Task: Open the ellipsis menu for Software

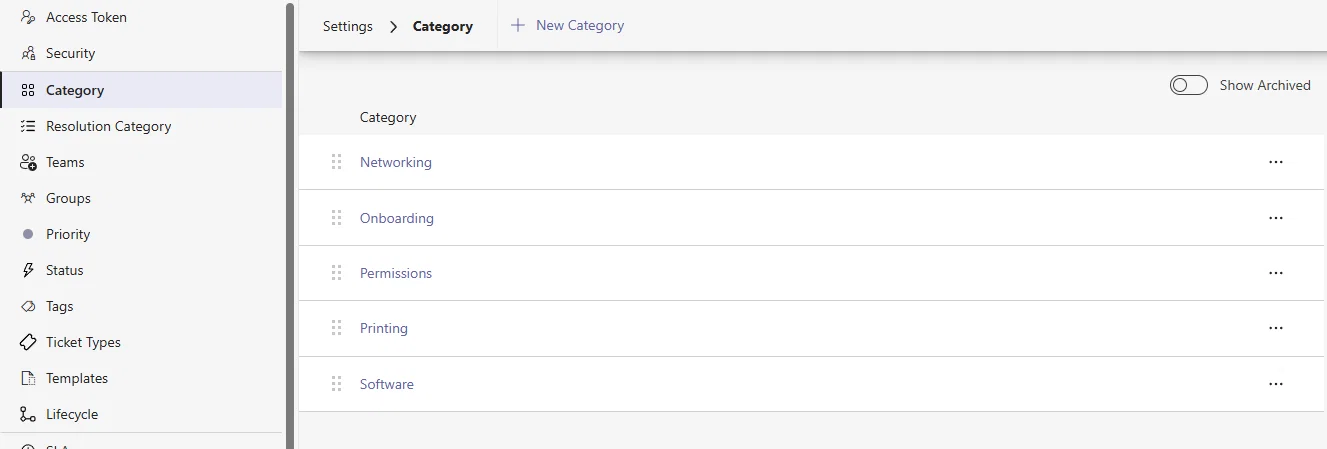Action: (x=1275, y=384)
